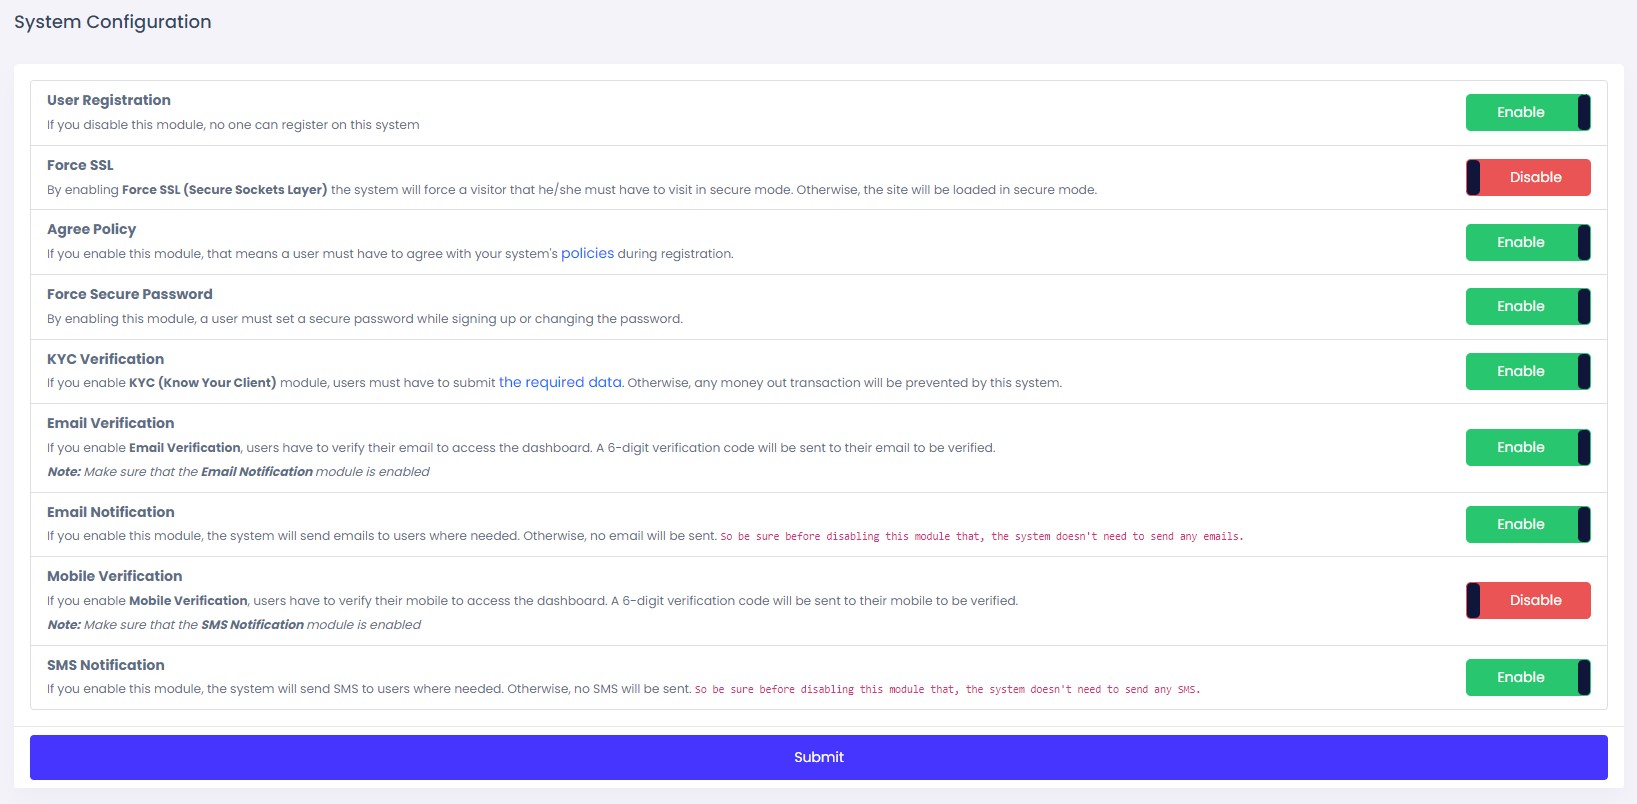The height and width of the screenshot is (804, 1637).
Task: Follow "the required data" link
Action: [x=560, y=383]
